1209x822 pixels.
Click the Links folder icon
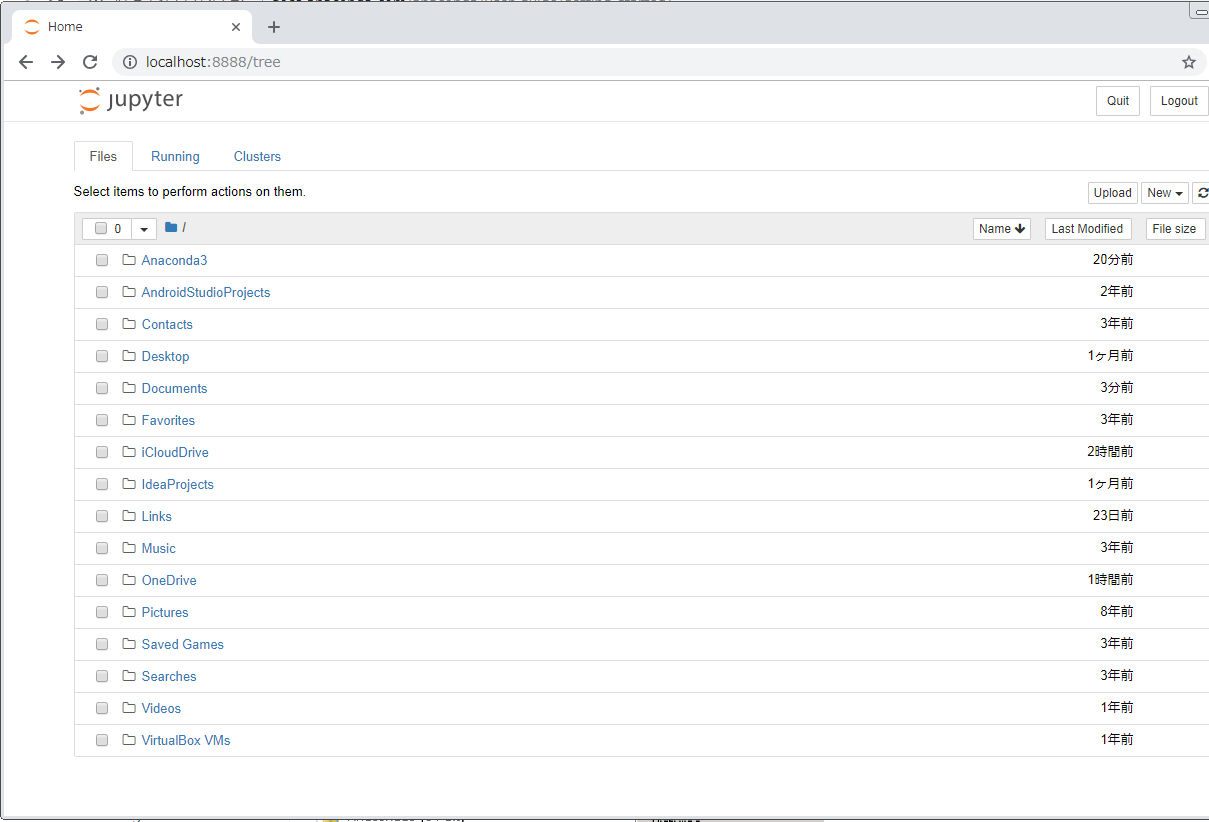click(x=129, y=516)
